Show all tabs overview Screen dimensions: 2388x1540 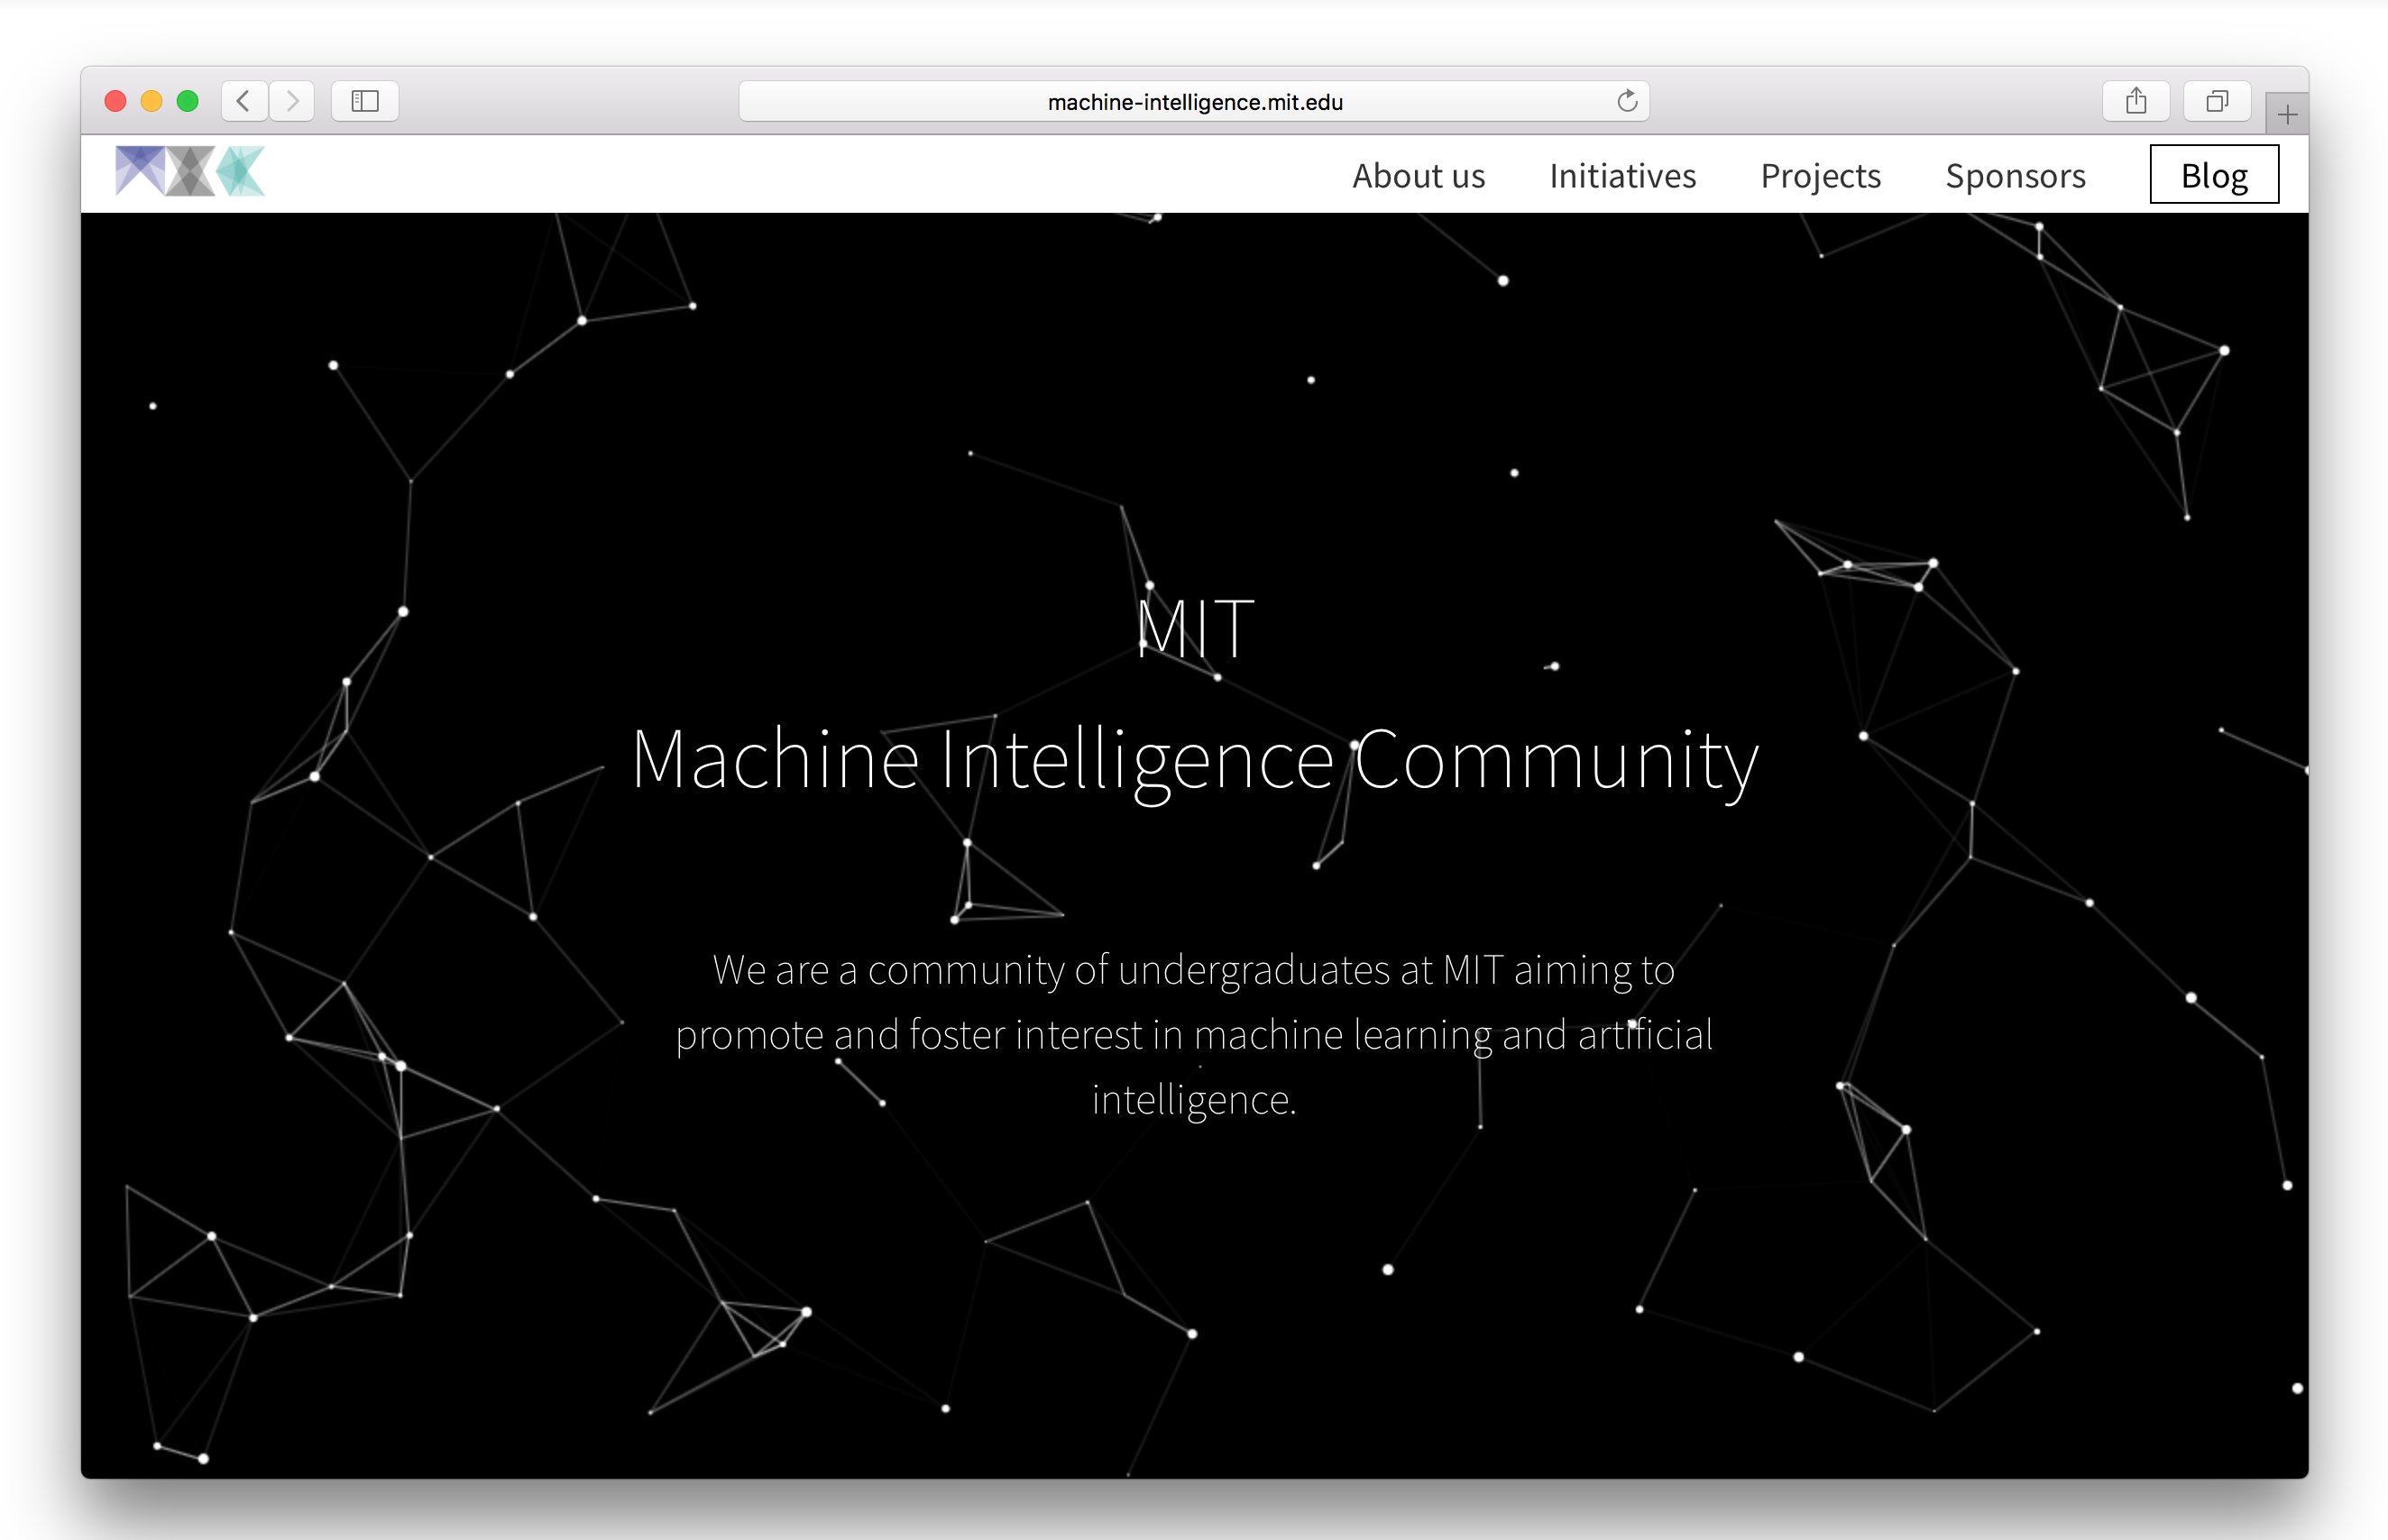[2217, 101]
